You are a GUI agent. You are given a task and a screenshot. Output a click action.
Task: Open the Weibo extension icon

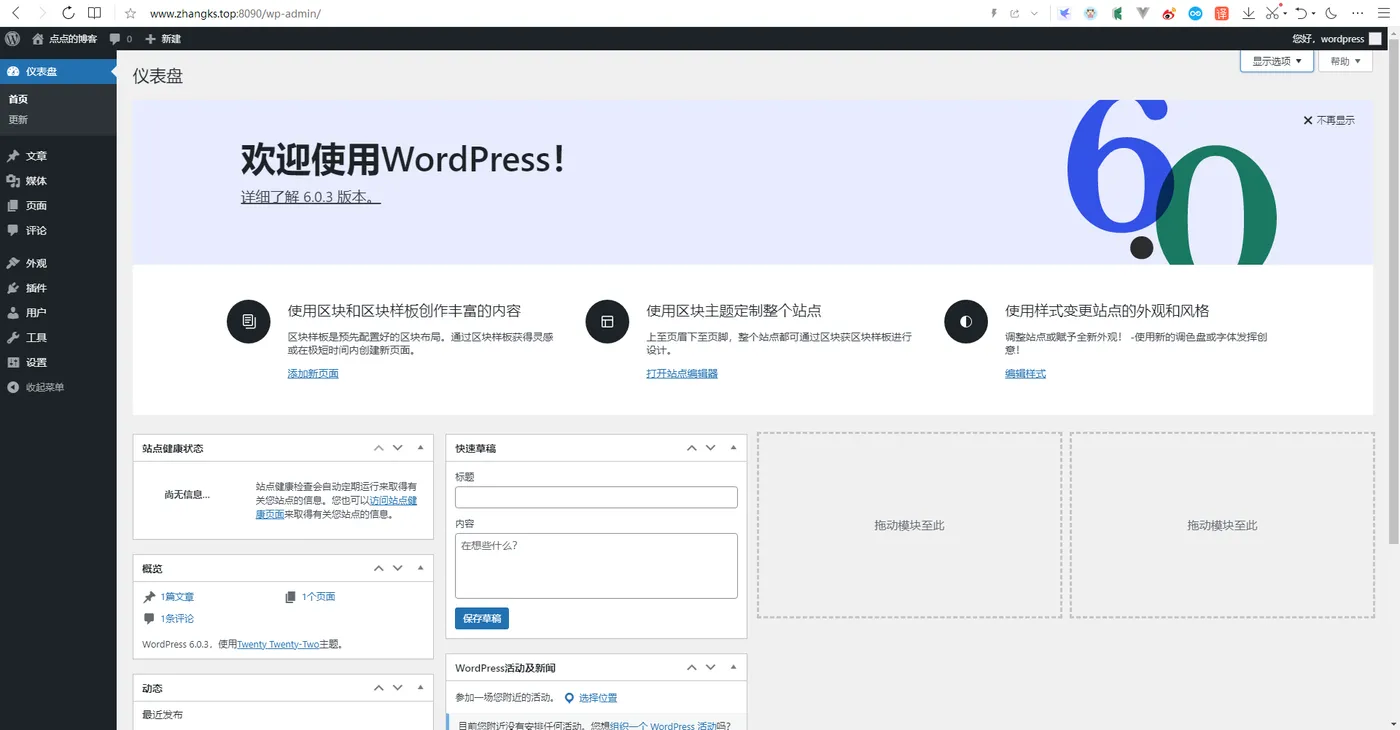1170,14
